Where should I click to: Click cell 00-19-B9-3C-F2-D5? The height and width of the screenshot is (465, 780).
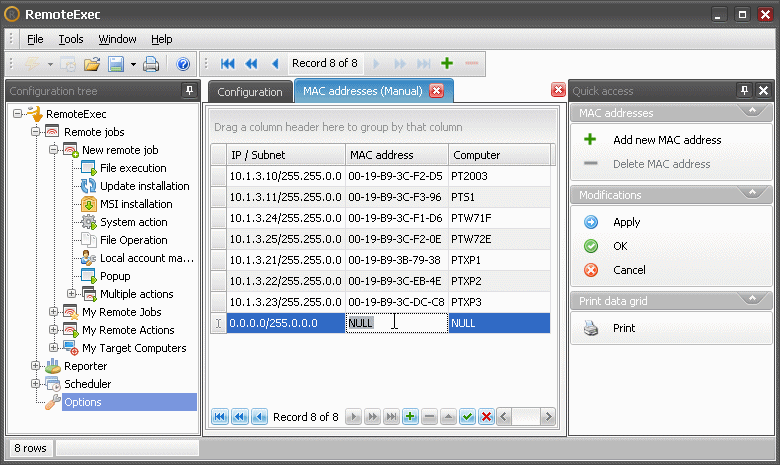[395, 176]
